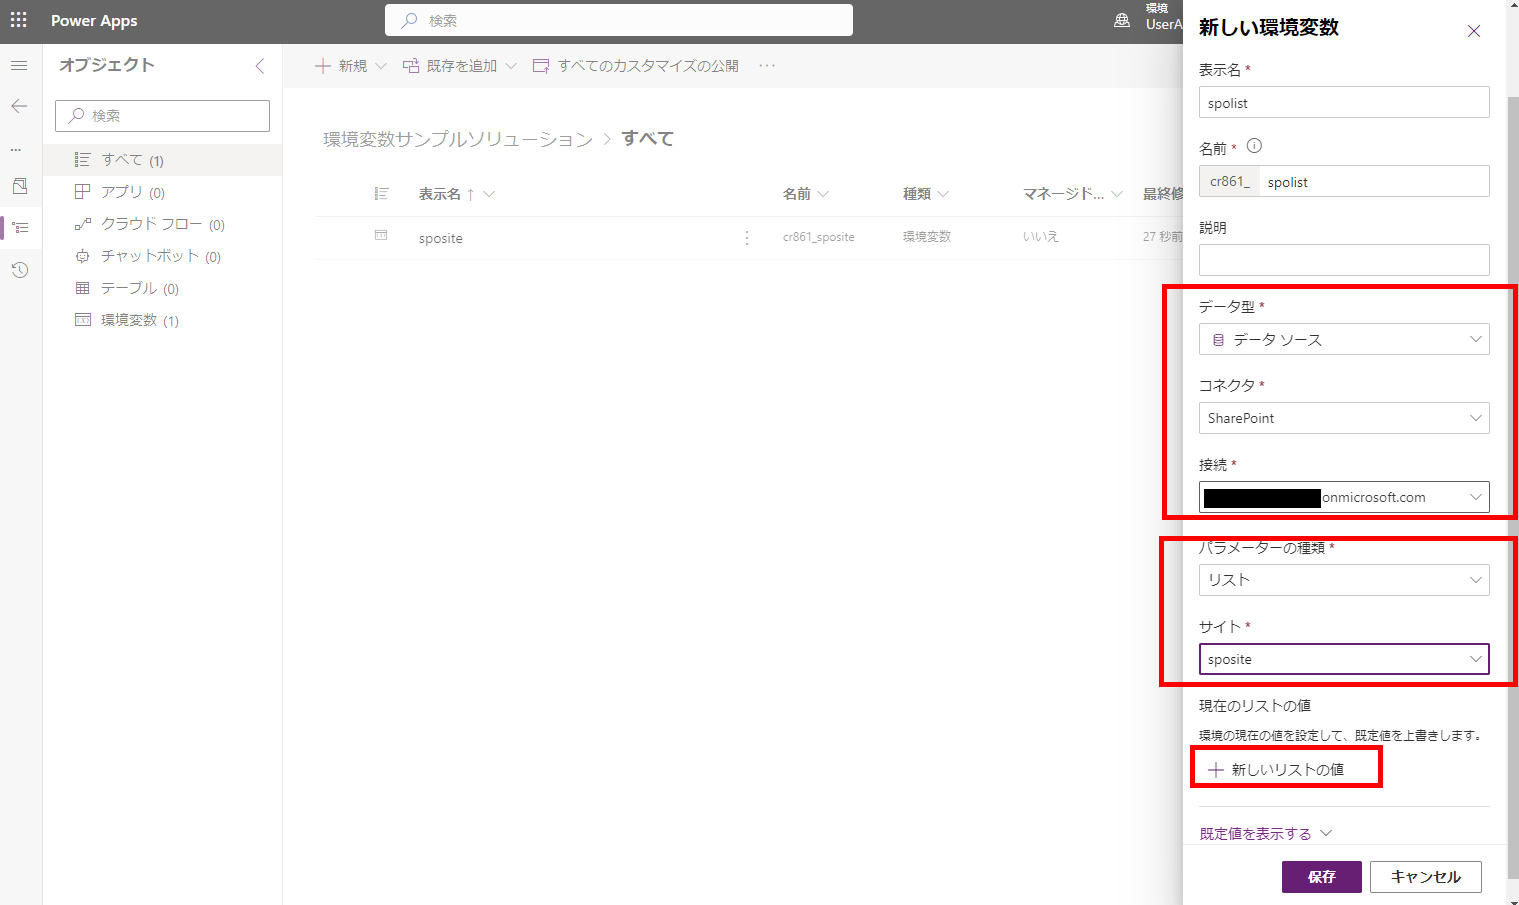The width and height of the screenshot is (1519, 905).
Task: Click the back arrow in left rail
Action: pyautogui.click(x=19, y=106)
